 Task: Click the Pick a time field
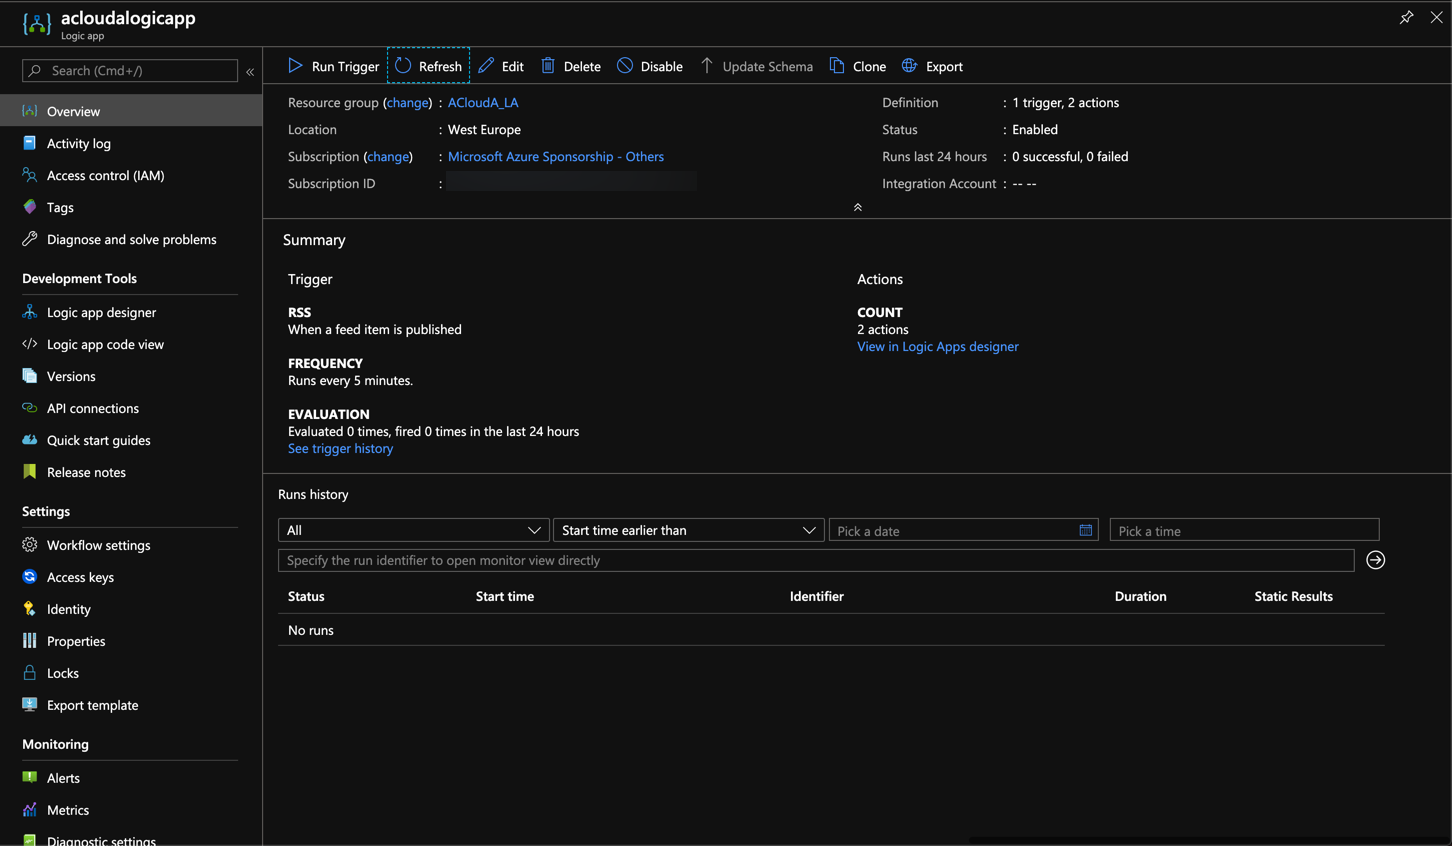[1245, 530]
